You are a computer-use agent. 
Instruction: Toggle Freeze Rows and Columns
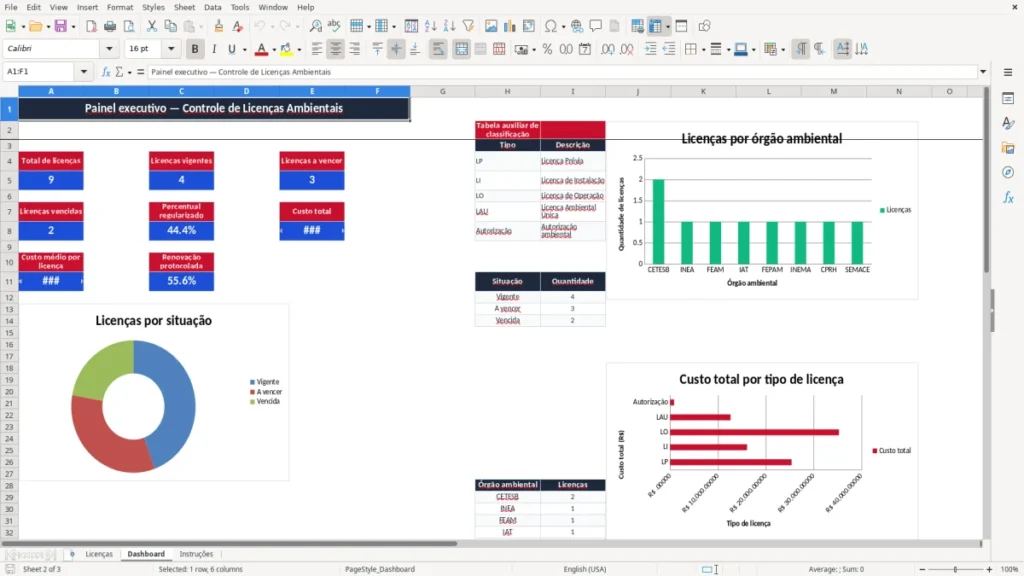pos(655,26)
